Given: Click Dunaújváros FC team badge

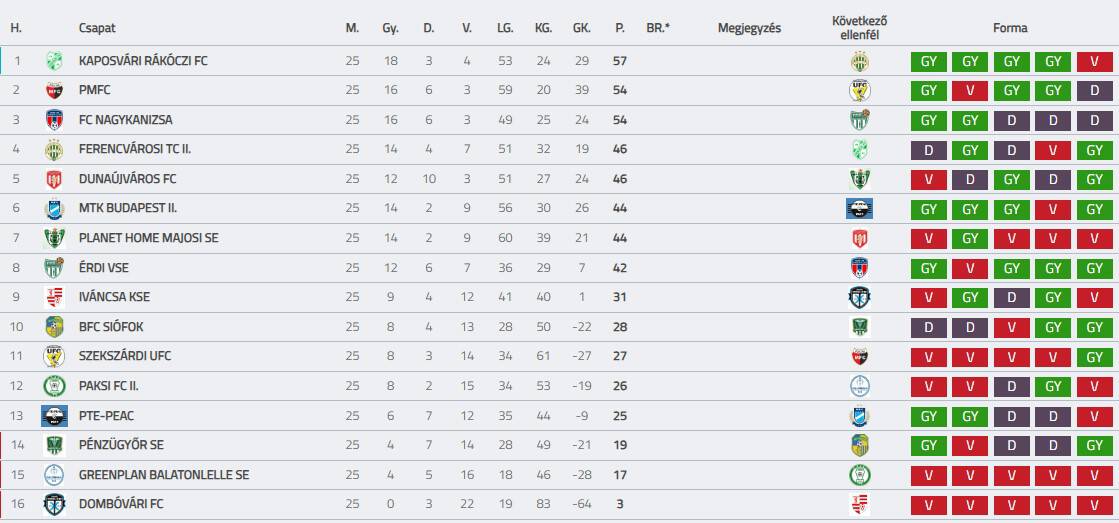Looking at the screenshot, I should coord(54,180).
